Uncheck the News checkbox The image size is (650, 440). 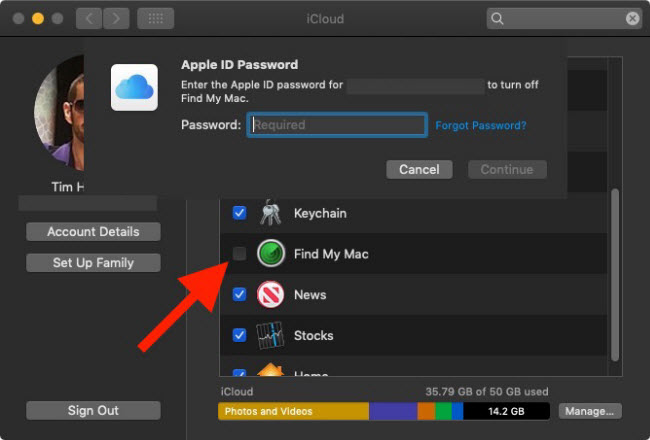(x=239, y=295)
